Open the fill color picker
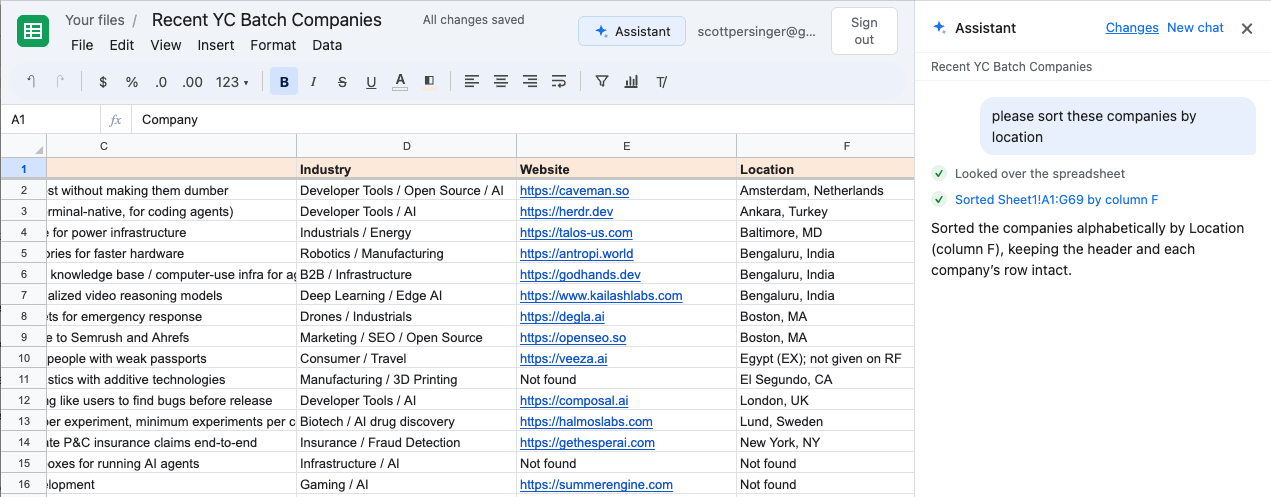The image size is (1271, 497). tap(429, 82)
